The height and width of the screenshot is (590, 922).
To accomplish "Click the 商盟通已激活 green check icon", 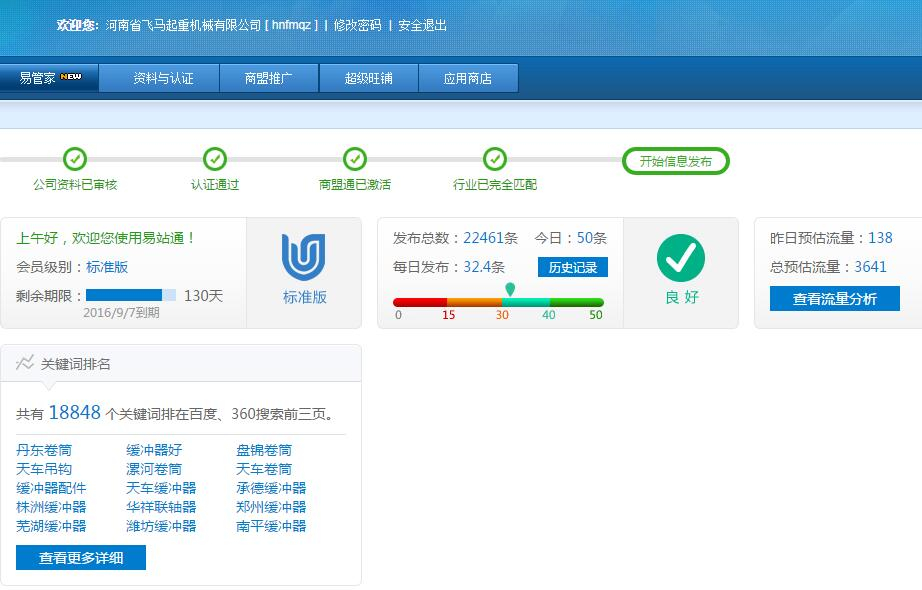I will point(355,159).
